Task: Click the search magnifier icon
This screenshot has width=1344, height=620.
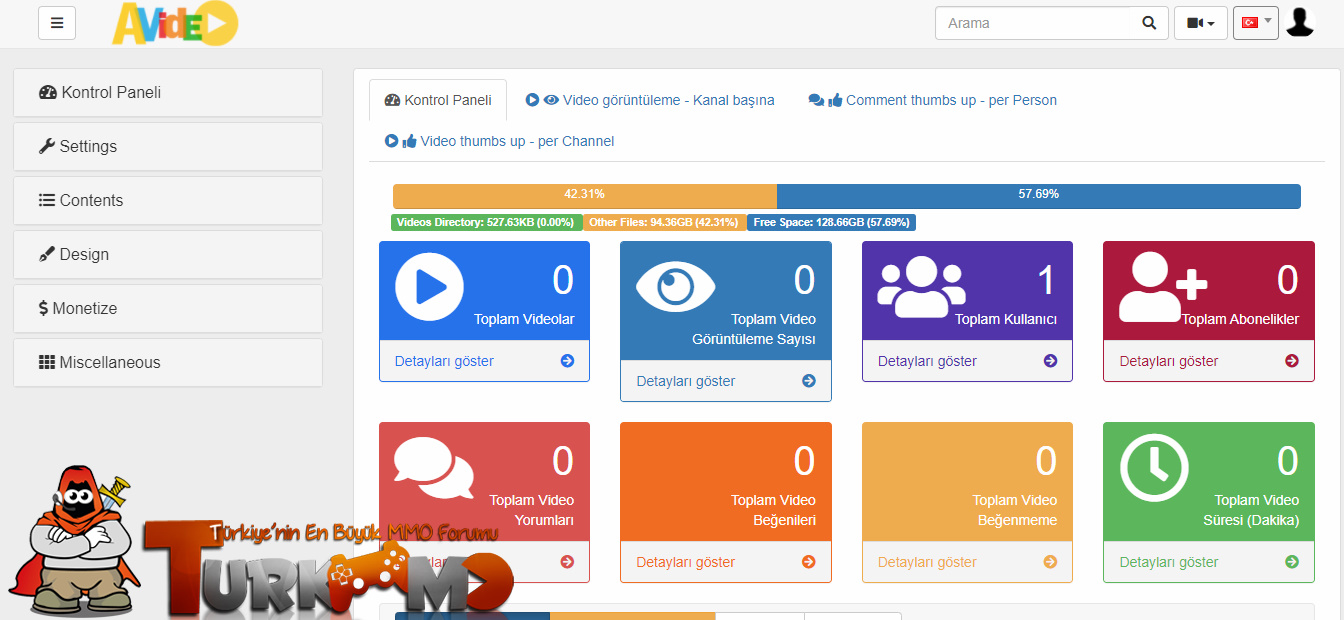Action: 1149,23
